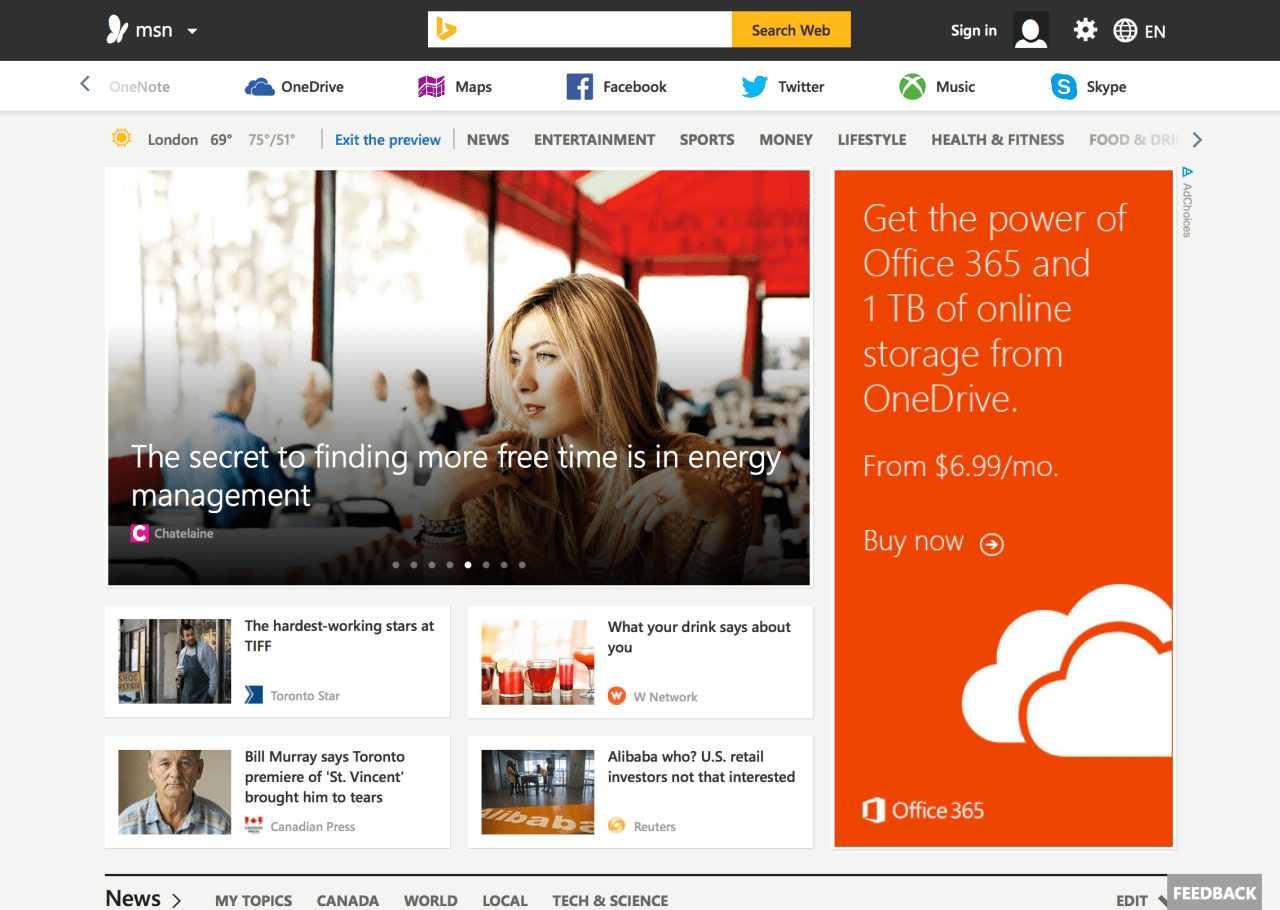Open settings via the gear icon
1280x910 pixels.
tap(1085, 30)
